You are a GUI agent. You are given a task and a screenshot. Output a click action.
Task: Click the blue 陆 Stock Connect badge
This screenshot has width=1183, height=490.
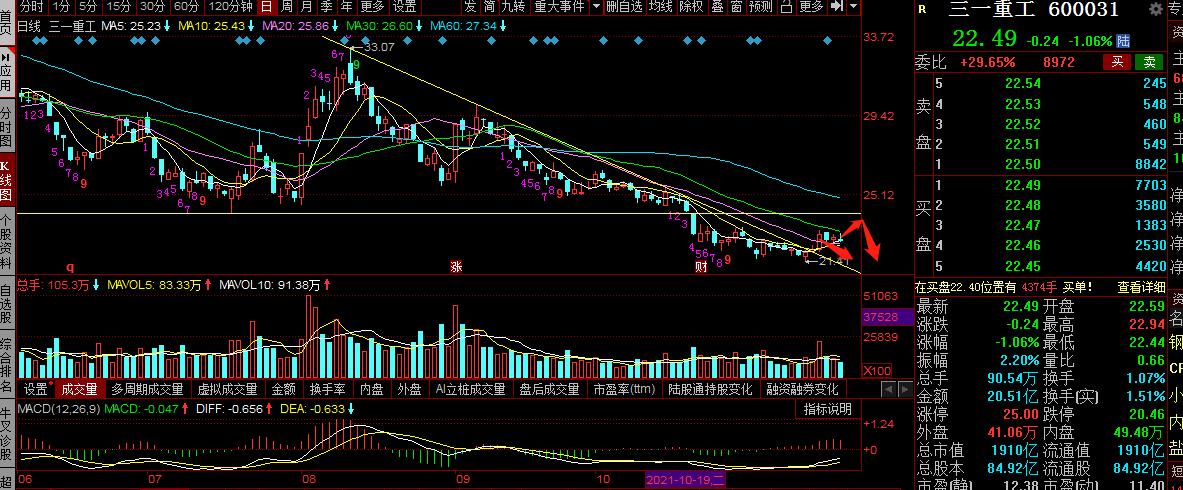(1124, 41)
